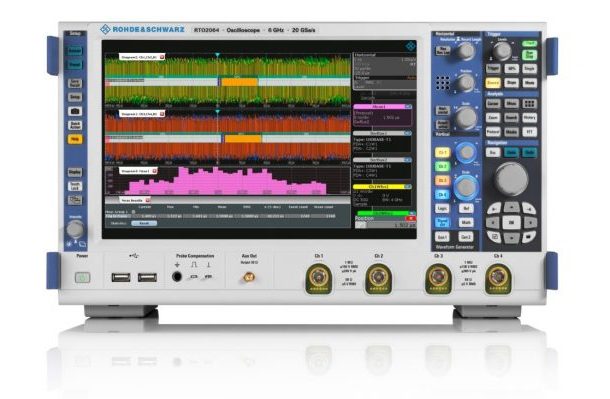
Task: Hit the Single acquisition key
Action: point(529,69)
